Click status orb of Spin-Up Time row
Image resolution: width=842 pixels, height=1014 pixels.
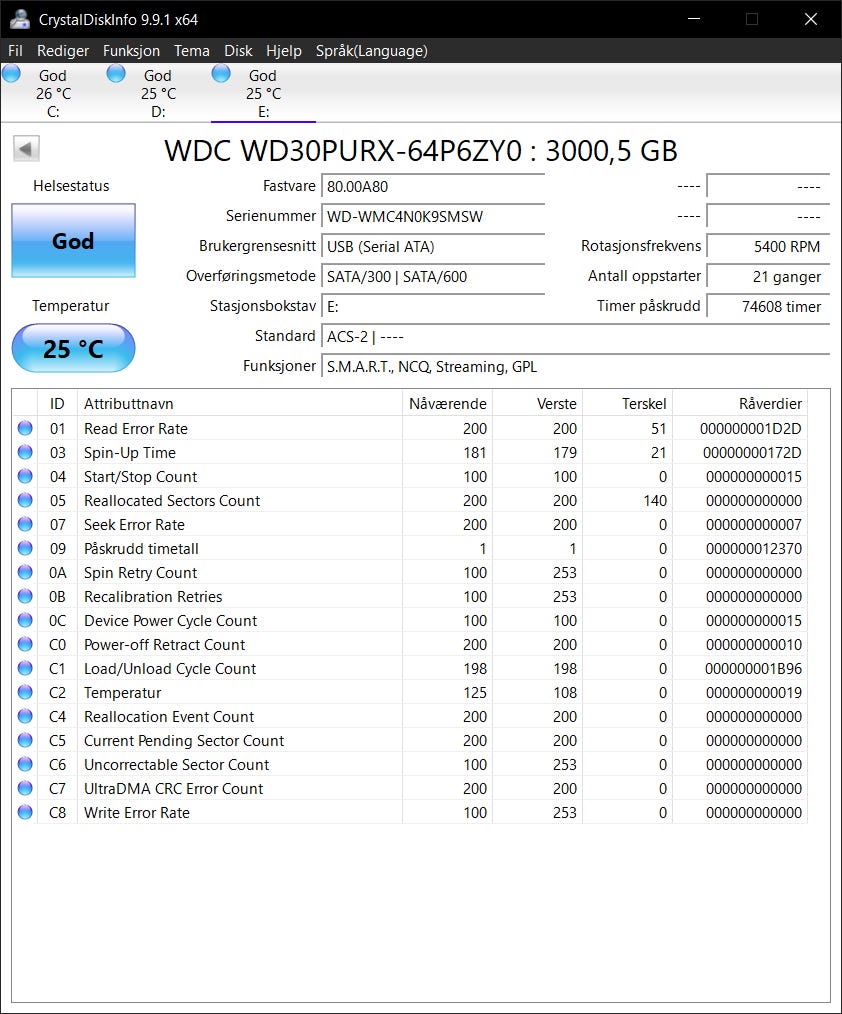pyautogui.click(x=25, y=452)
